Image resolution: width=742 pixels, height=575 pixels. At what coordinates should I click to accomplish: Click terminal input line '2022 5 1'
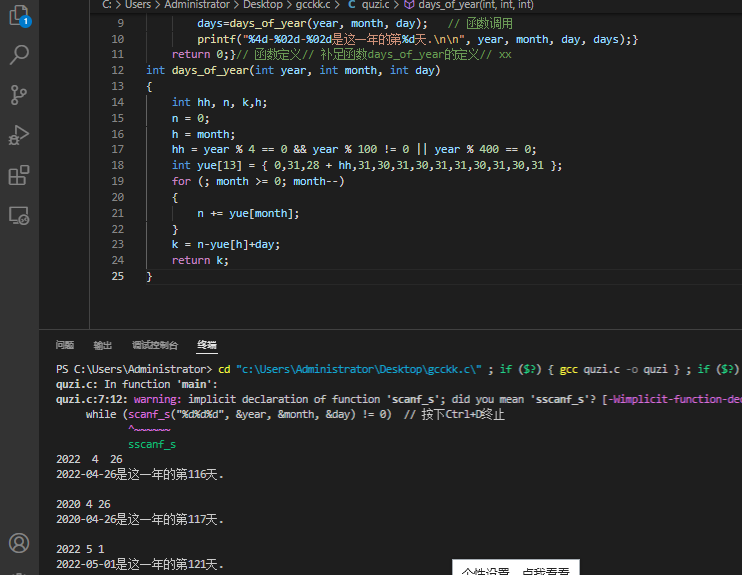(x=80, y=549)
